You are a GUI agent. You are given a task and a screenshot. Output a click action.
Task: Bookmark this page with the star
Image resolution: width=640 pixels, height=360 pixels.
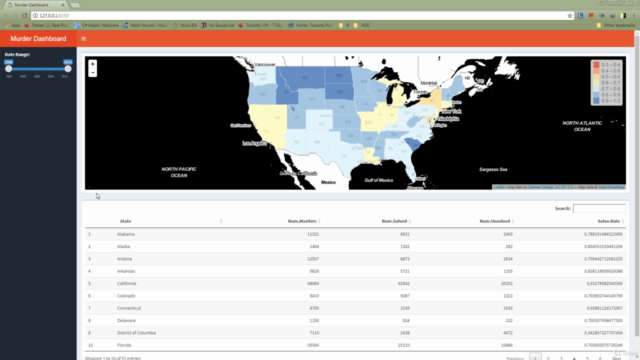click(x=570, y=16)
